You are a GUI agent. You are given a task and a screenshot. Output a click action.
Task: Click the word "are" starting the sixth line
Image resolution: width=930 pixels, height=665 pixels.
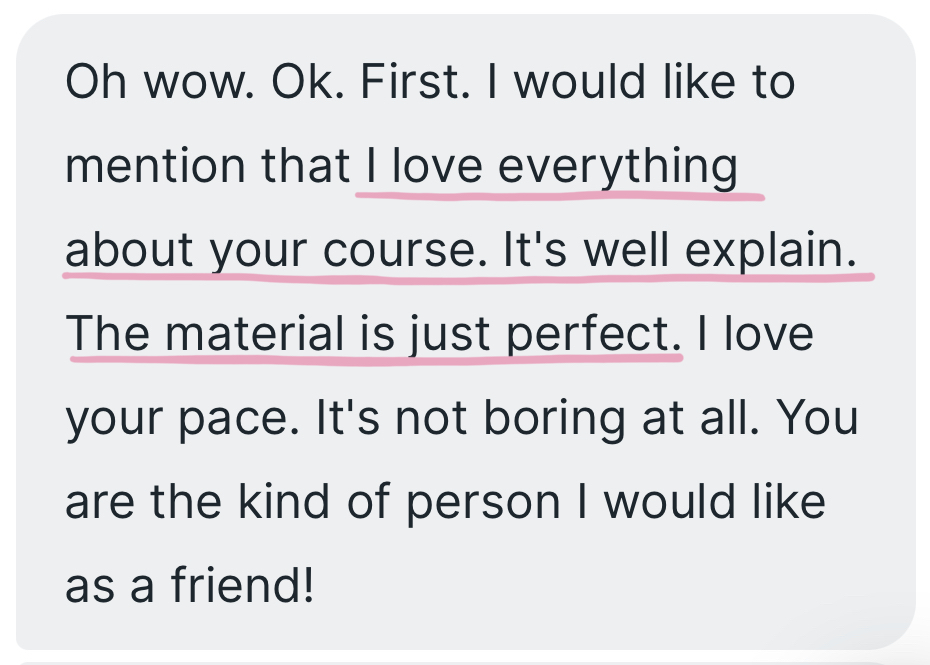100,502
